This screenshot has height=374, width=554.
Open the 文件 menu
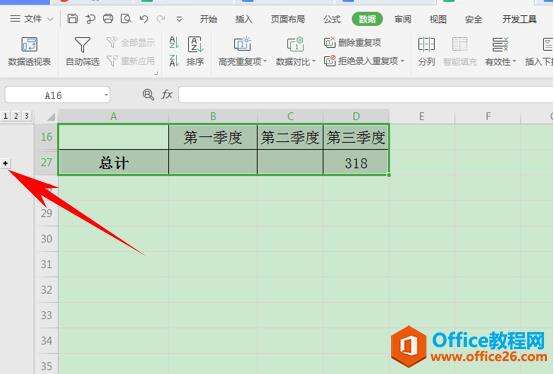(x=31, y=19)
